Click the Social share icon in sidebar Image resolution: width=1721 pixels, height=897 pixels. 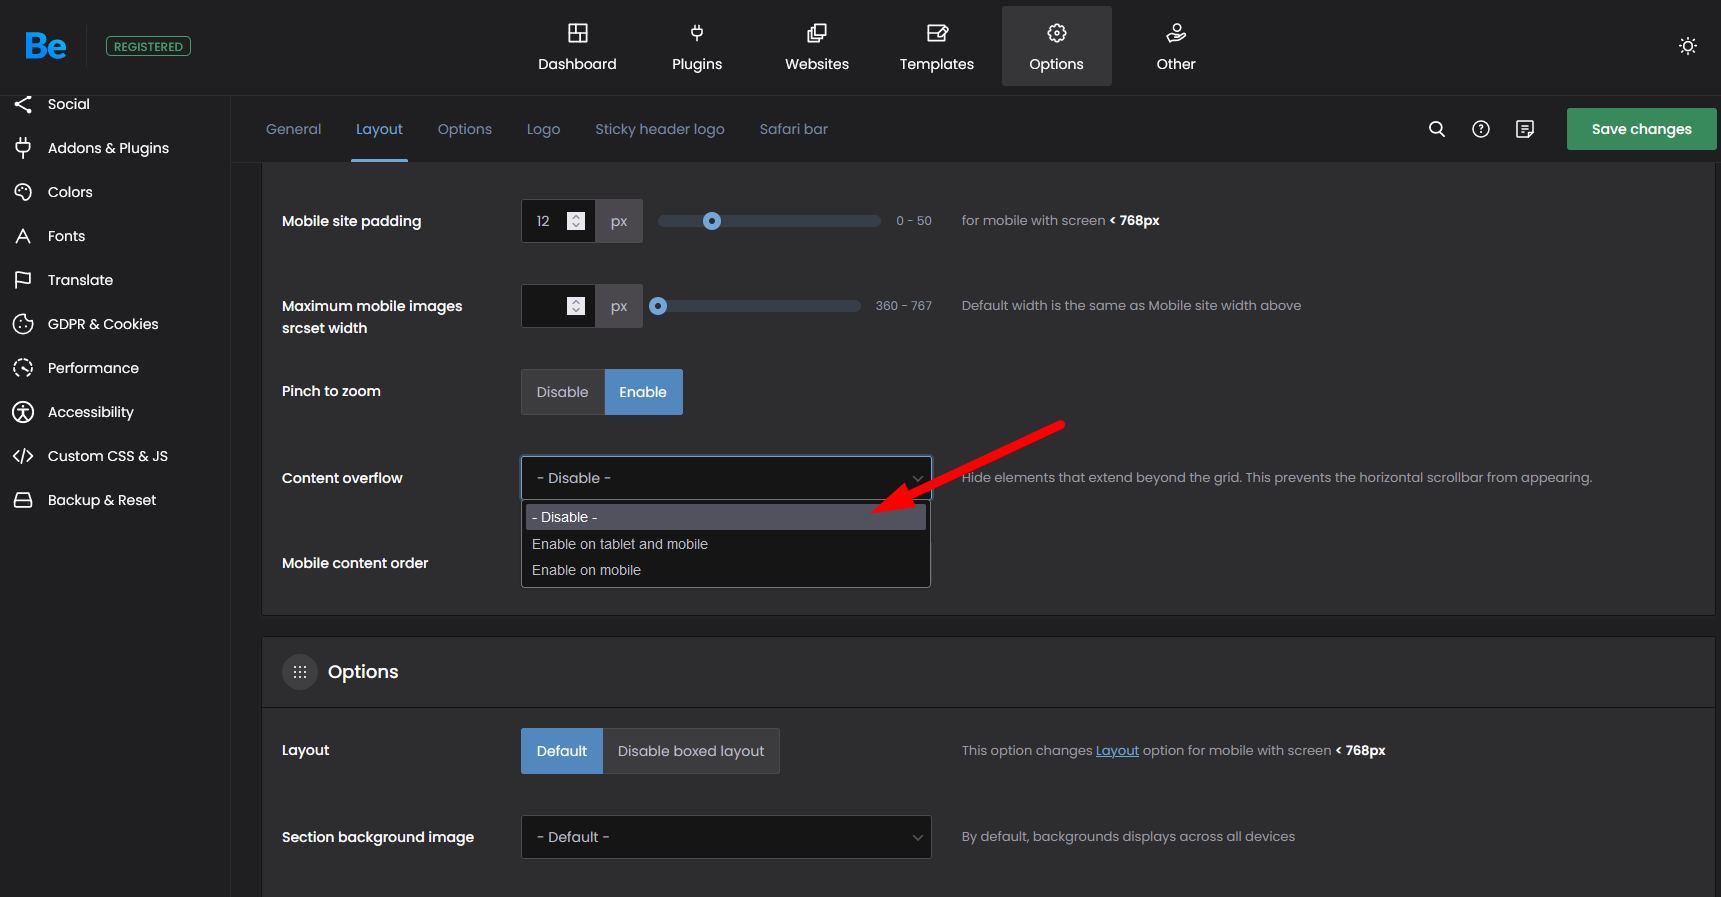click(x=23, y=104)
